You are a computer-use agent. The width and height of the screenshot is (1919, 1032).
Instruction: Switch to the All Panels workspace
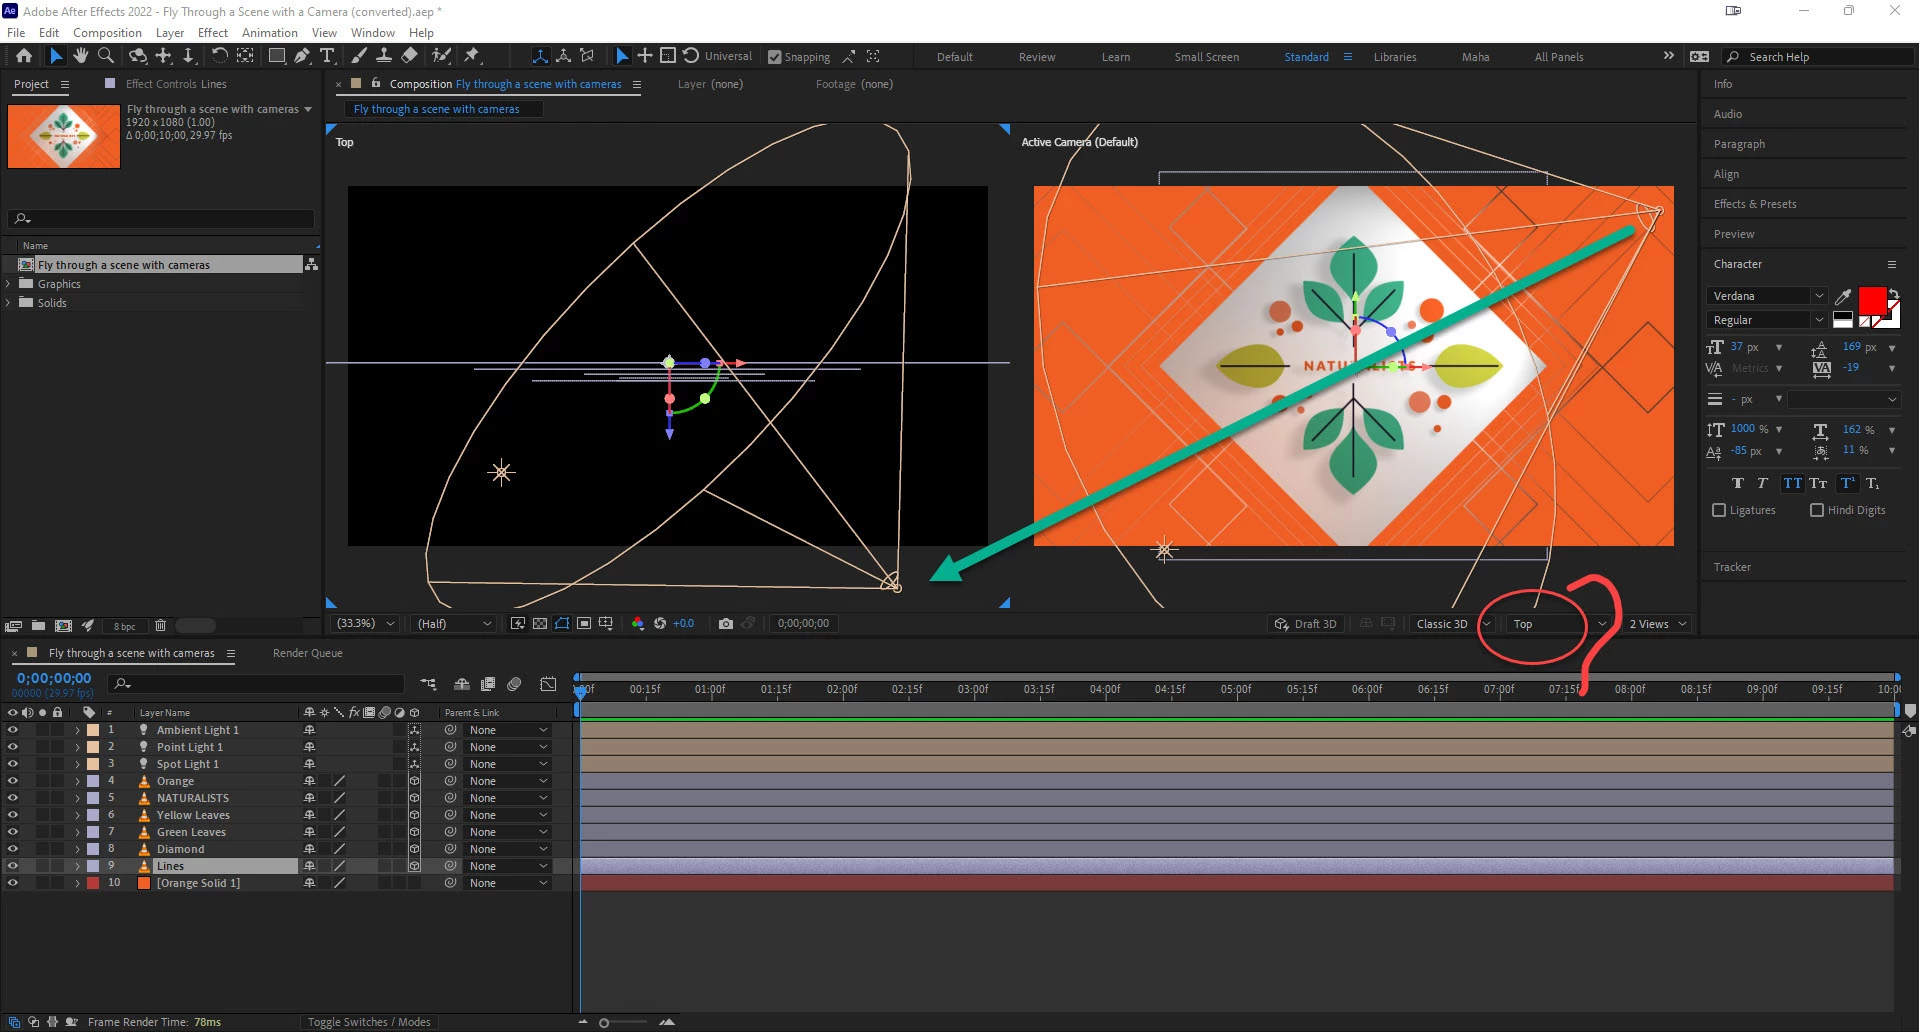pyautogui.click(x=1559, y=57)
